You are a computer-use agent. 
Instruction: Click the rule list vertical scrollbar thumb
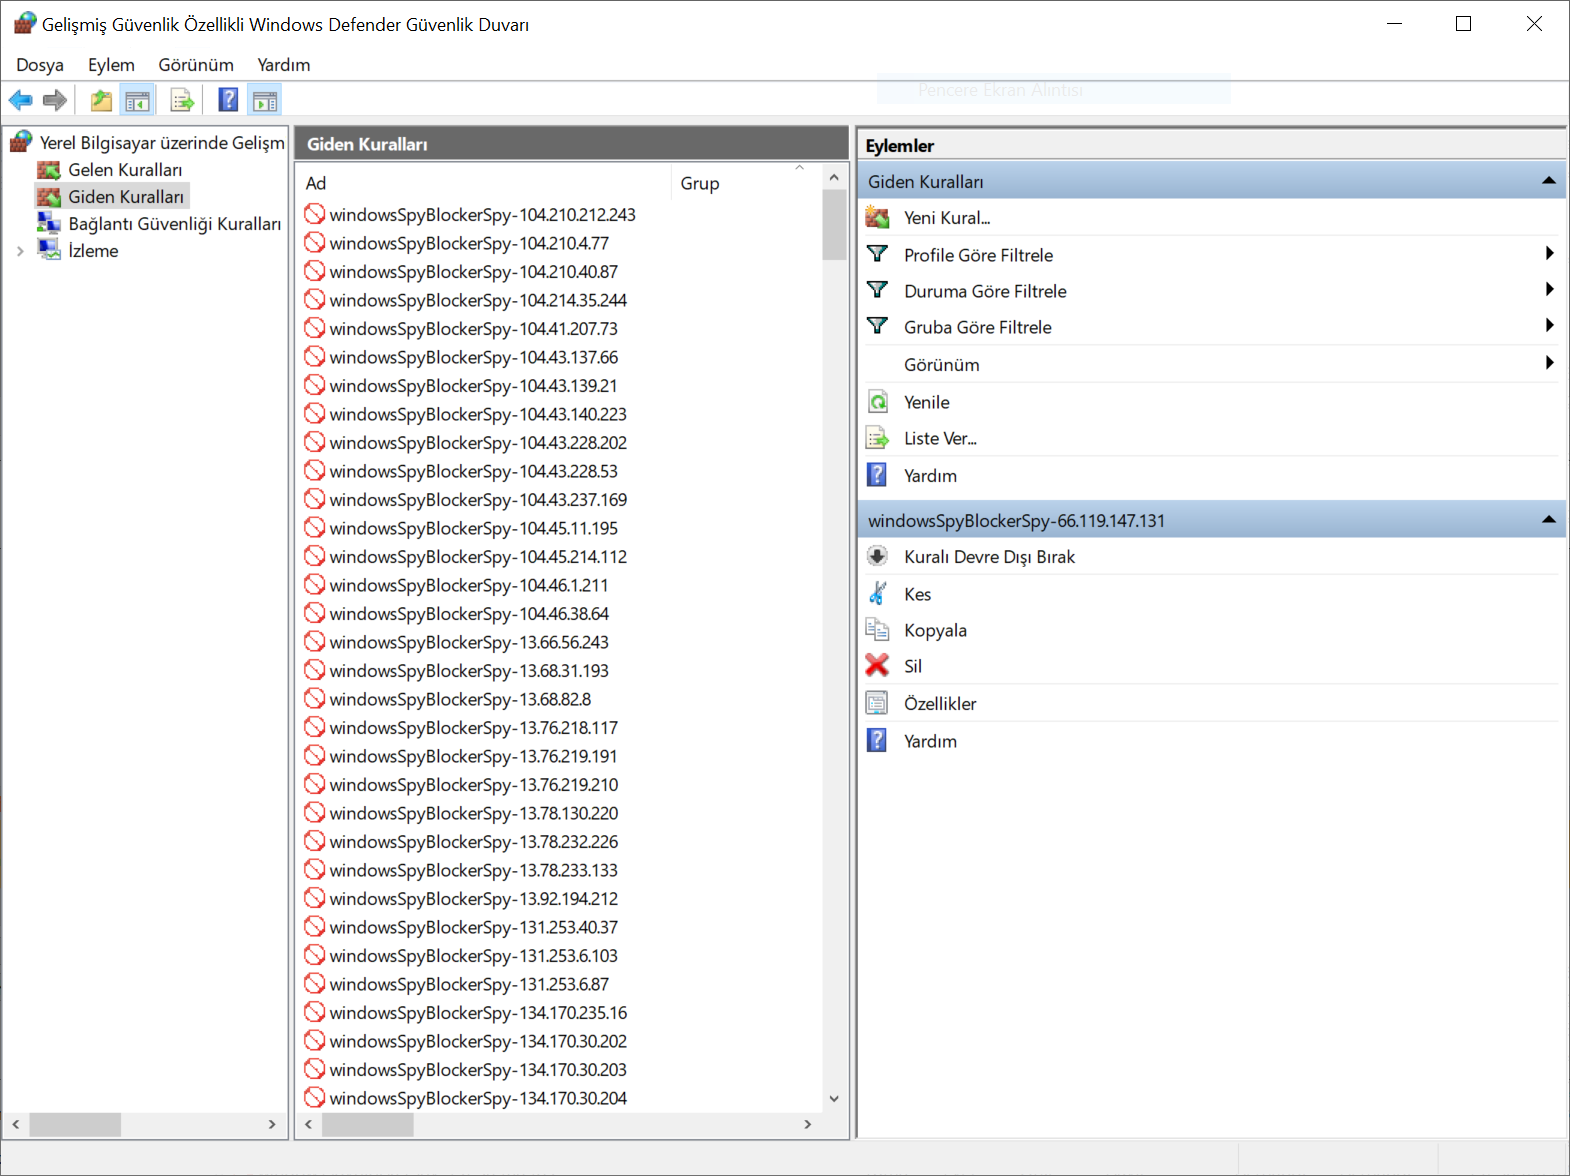point(834,225)
